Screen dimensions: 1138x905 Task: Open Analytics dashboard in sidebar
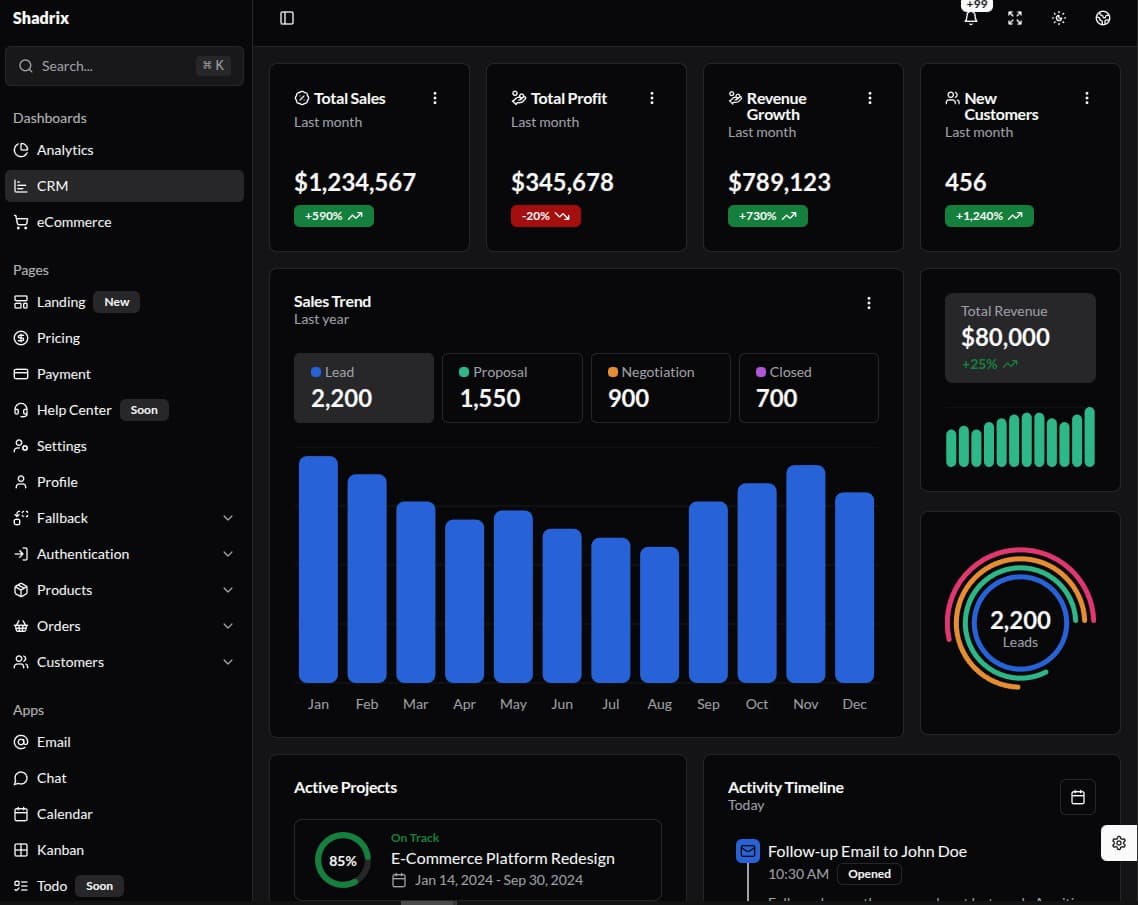[x=124, y=150]
